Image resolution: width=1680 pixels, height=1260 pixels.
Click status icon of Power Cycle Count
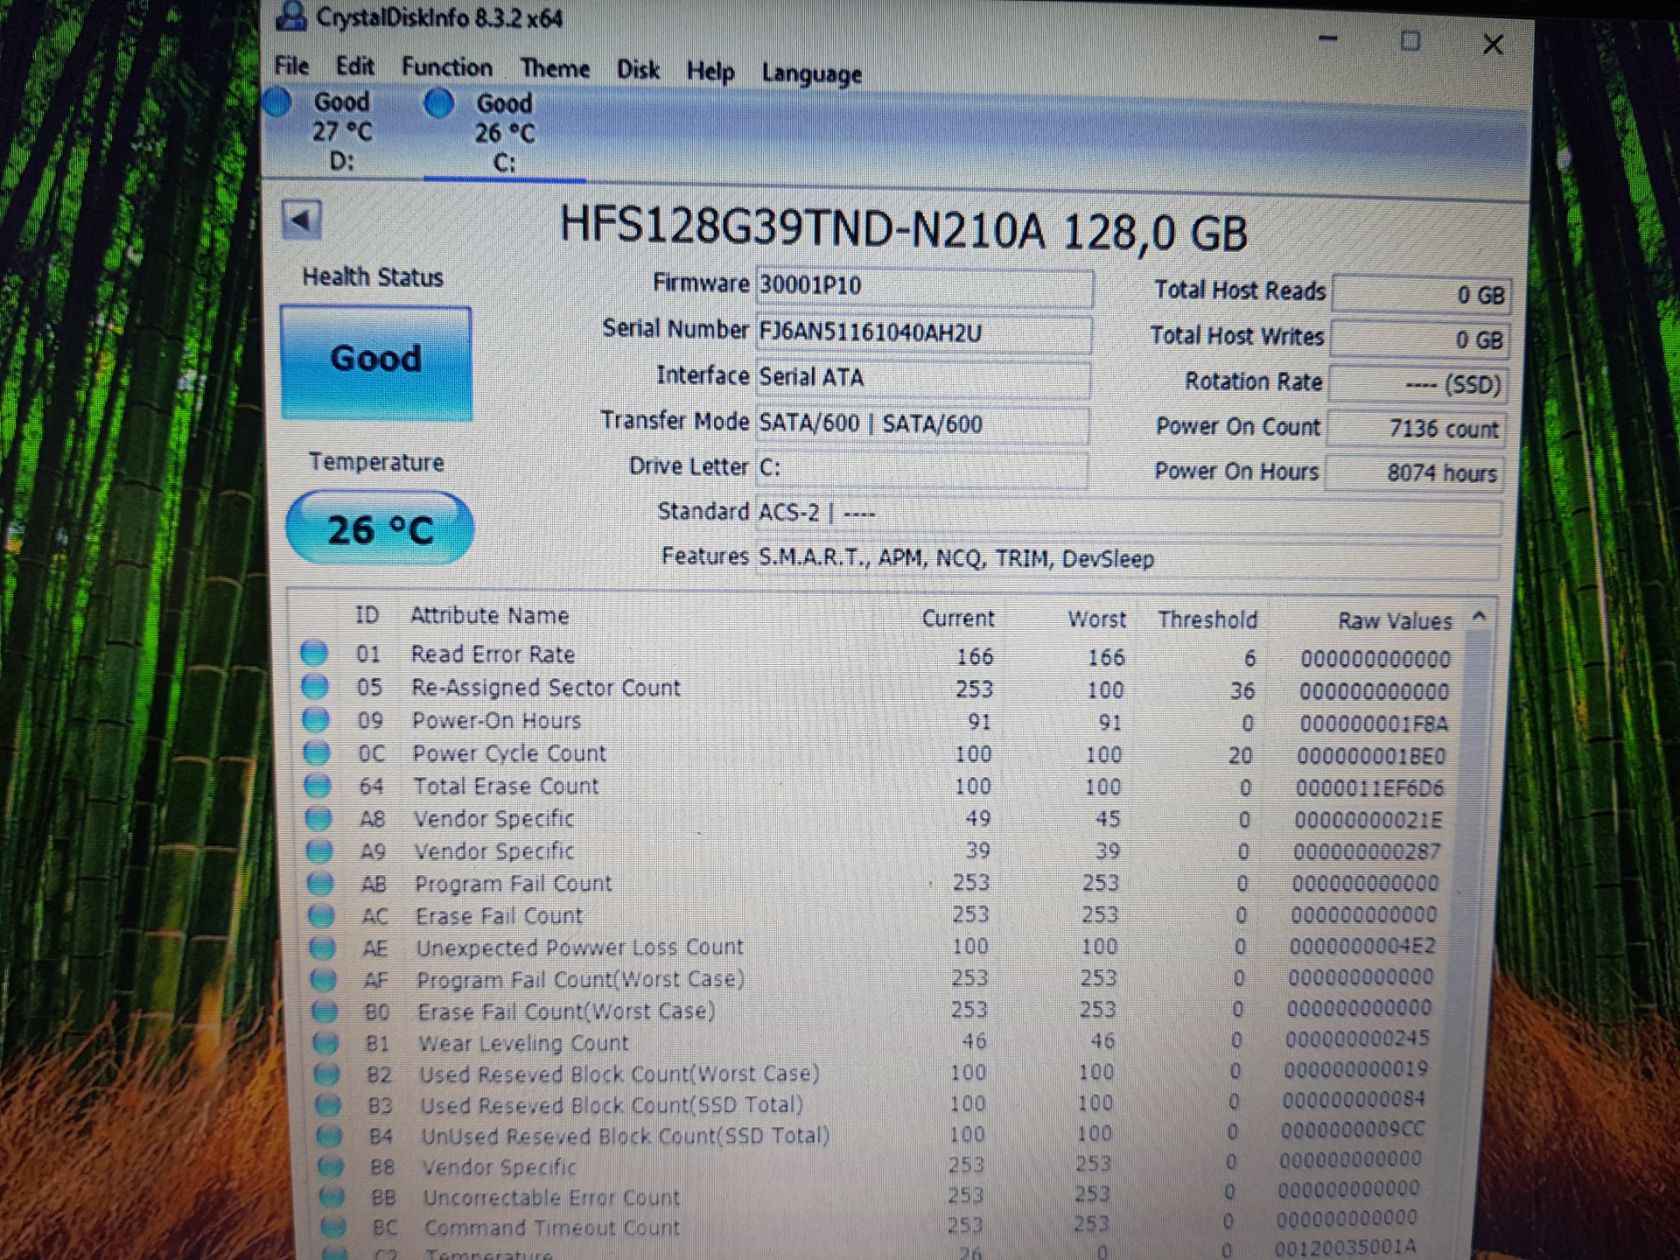coord(317,752)
